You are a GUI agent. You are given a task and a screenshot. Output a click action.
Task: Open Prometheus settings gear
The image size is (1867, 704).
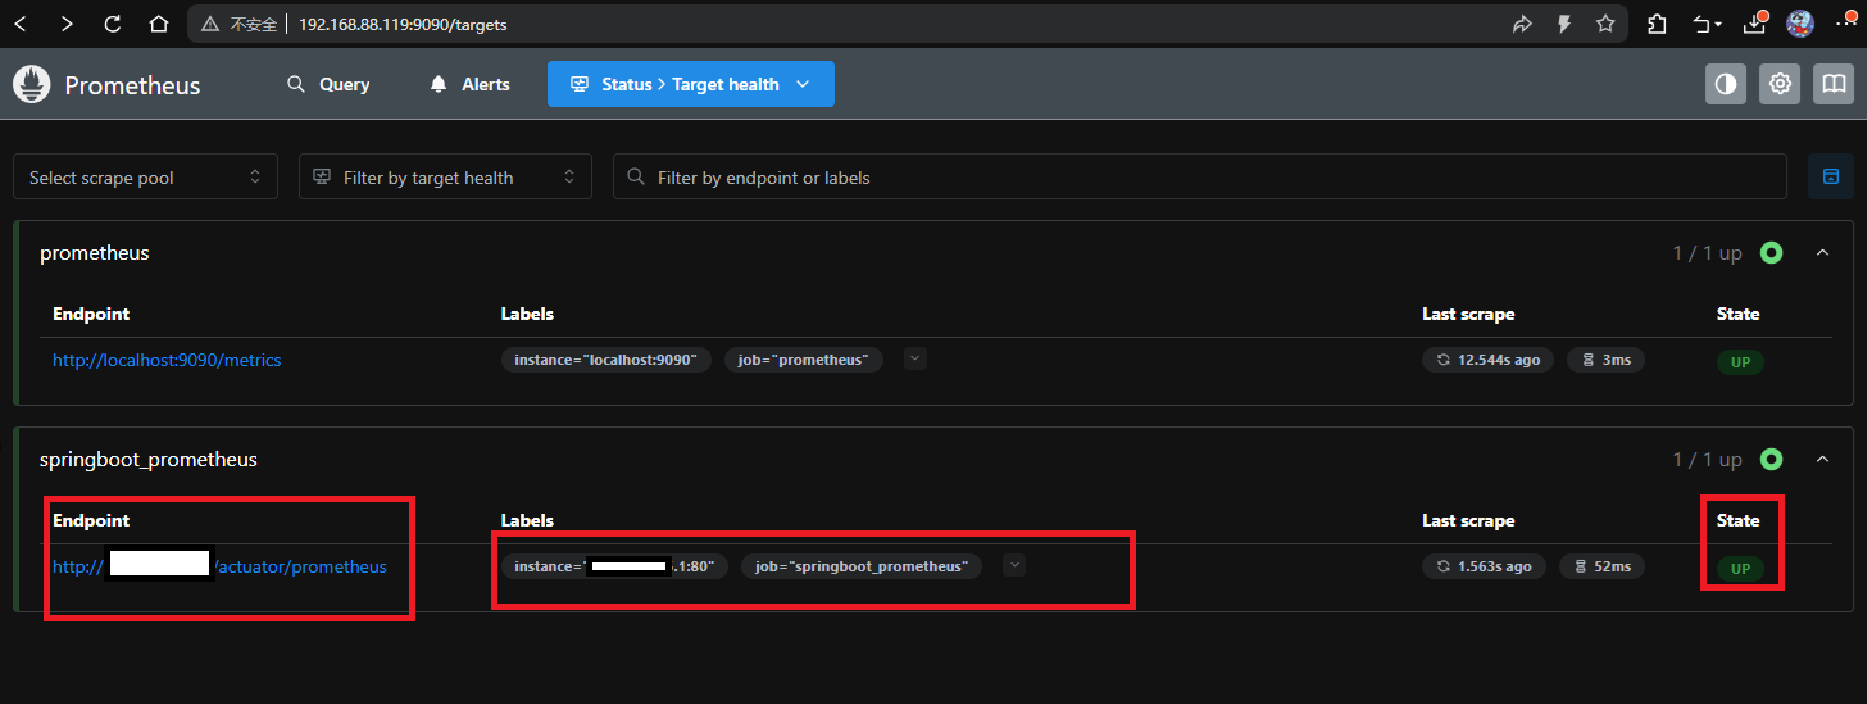coord(1780,84)
